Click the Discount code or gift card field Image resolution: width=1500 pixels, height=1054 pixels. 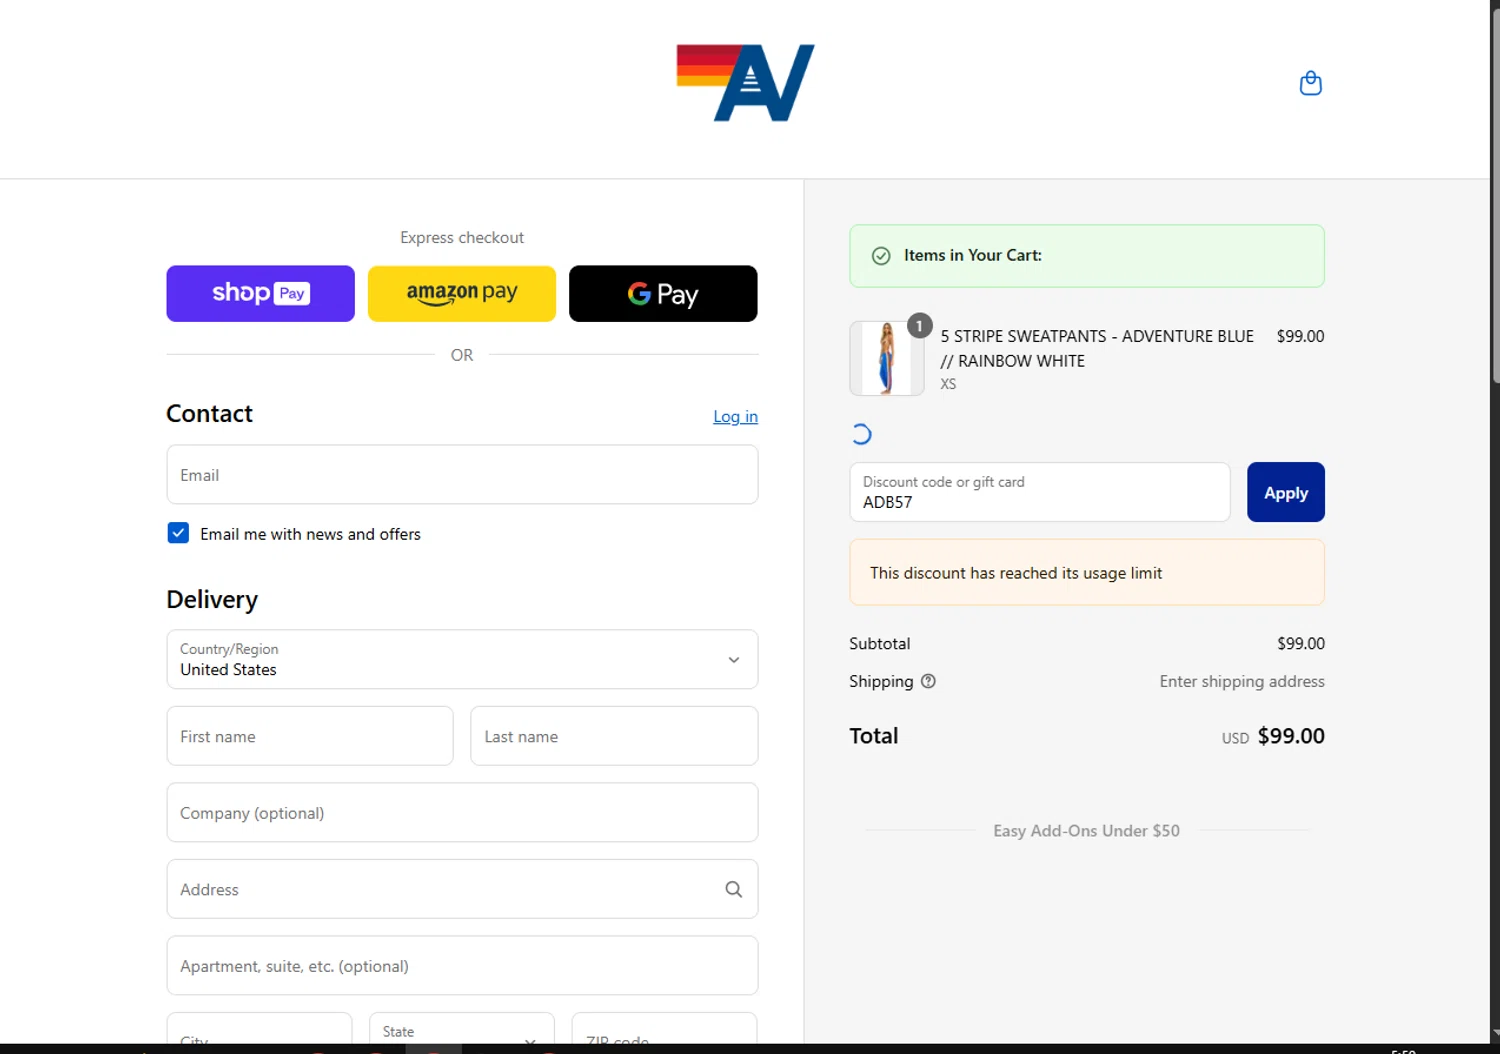pos(1040,492)
